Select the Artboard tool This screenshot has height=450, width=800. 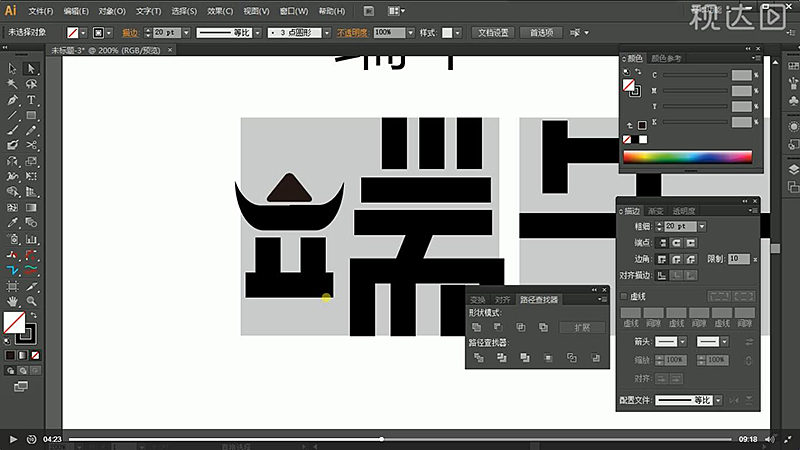(12, 286)
